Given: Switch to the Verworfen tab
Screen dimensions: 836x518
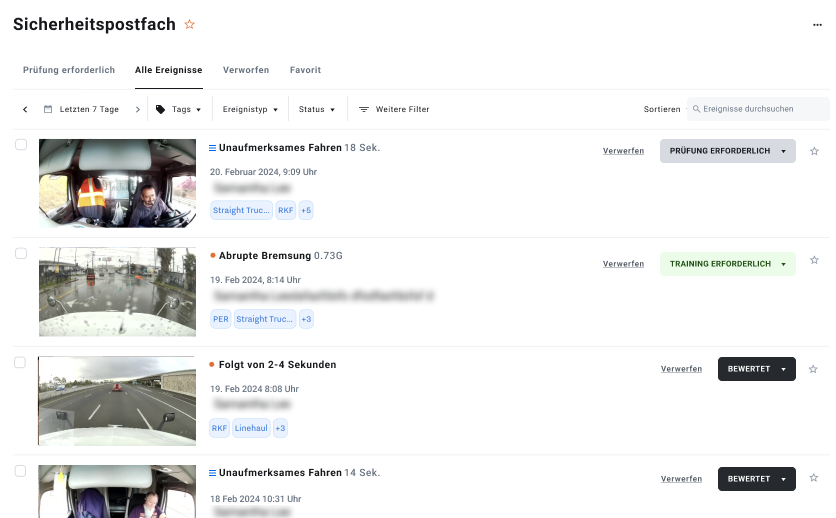Looking at the screenshot, I should pos(246,70).
